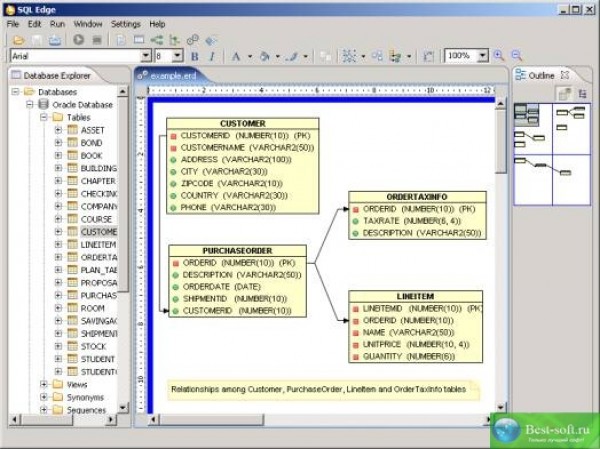Open the 100% zoom level dropdown

(x=481, y=56)
